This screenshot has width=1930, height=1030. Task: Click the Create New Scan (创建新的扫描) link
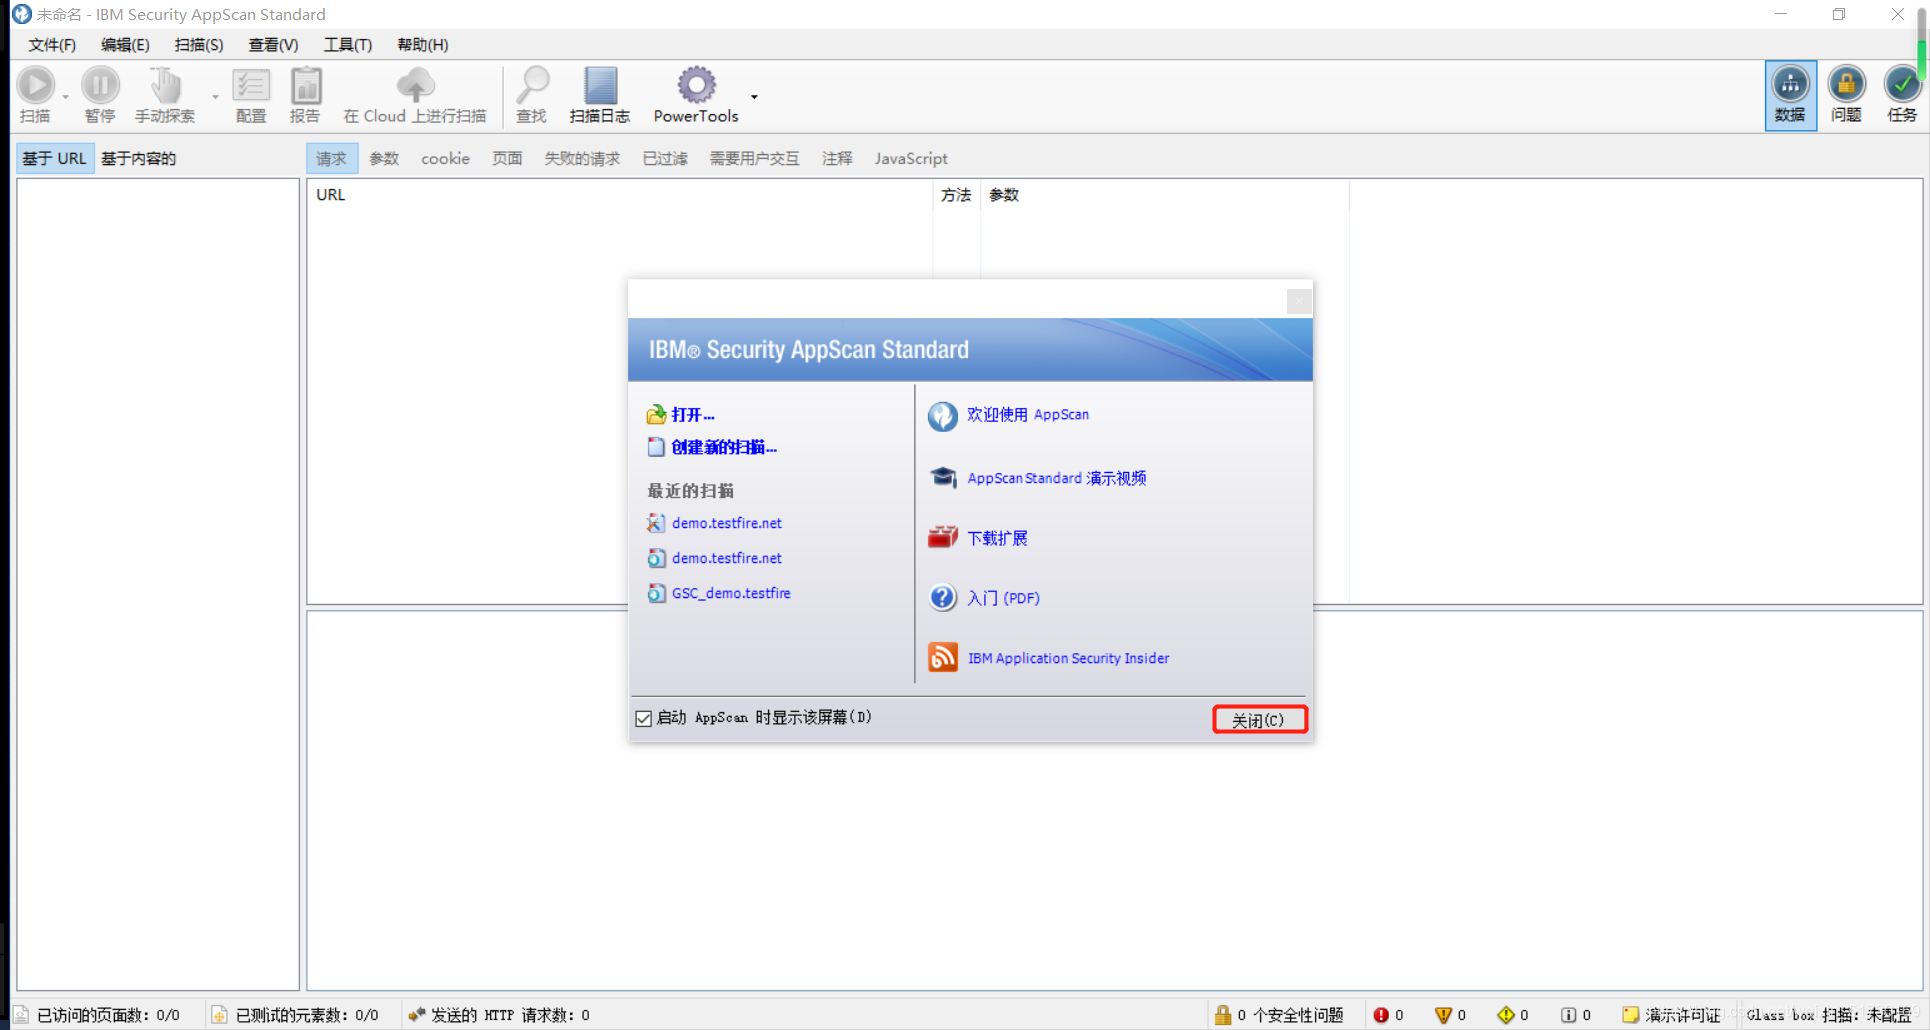coord(724,447)
